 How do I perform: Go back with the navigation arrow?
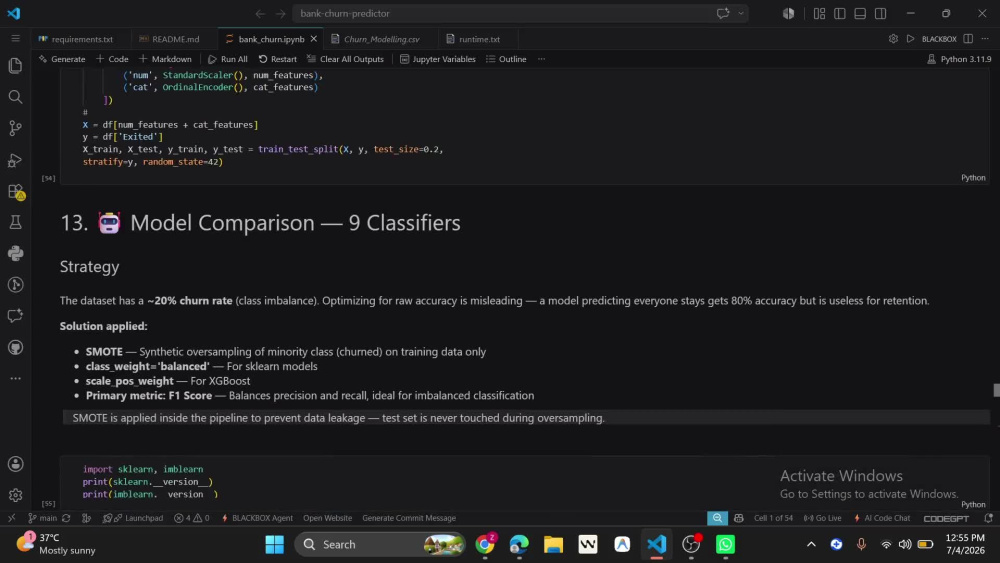260,13
